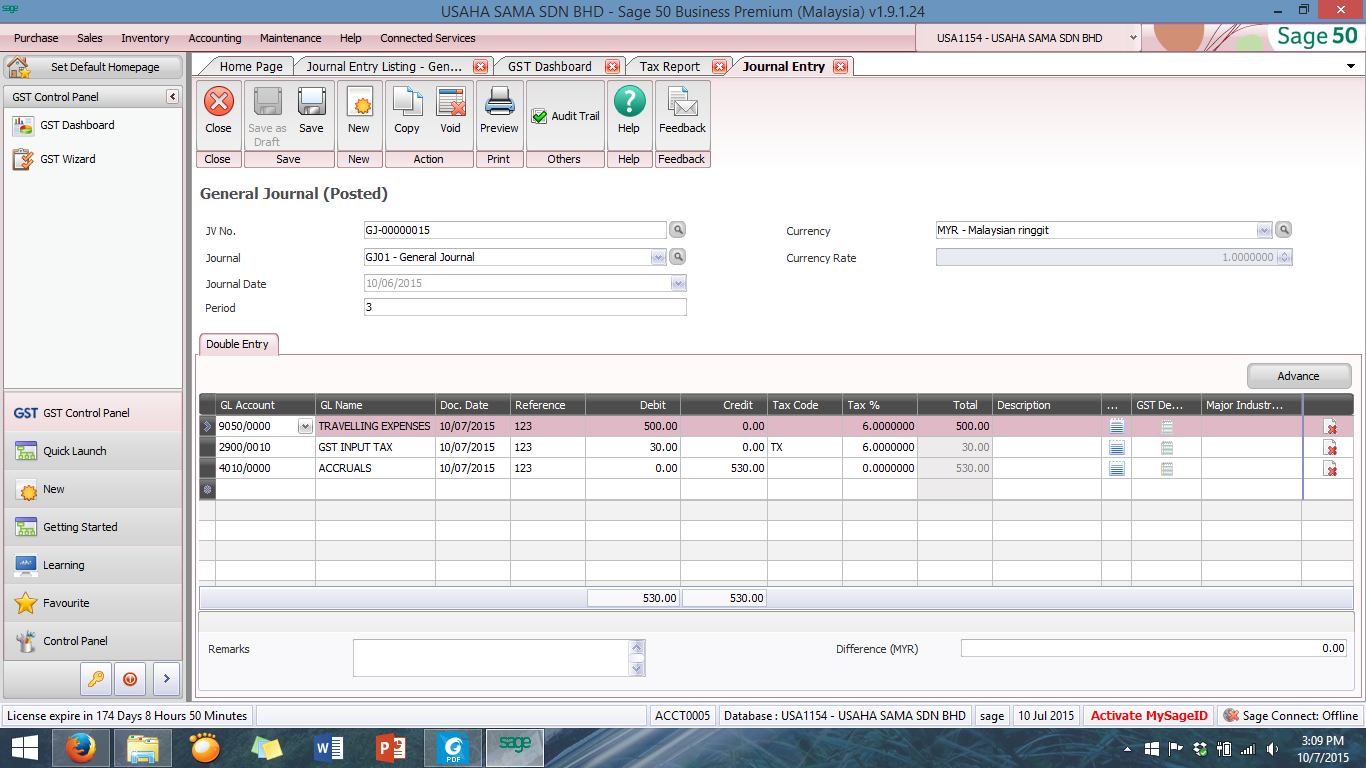The image size is (1366, 768).
Task: Close the Journal Entry tab
Action: 840,67
